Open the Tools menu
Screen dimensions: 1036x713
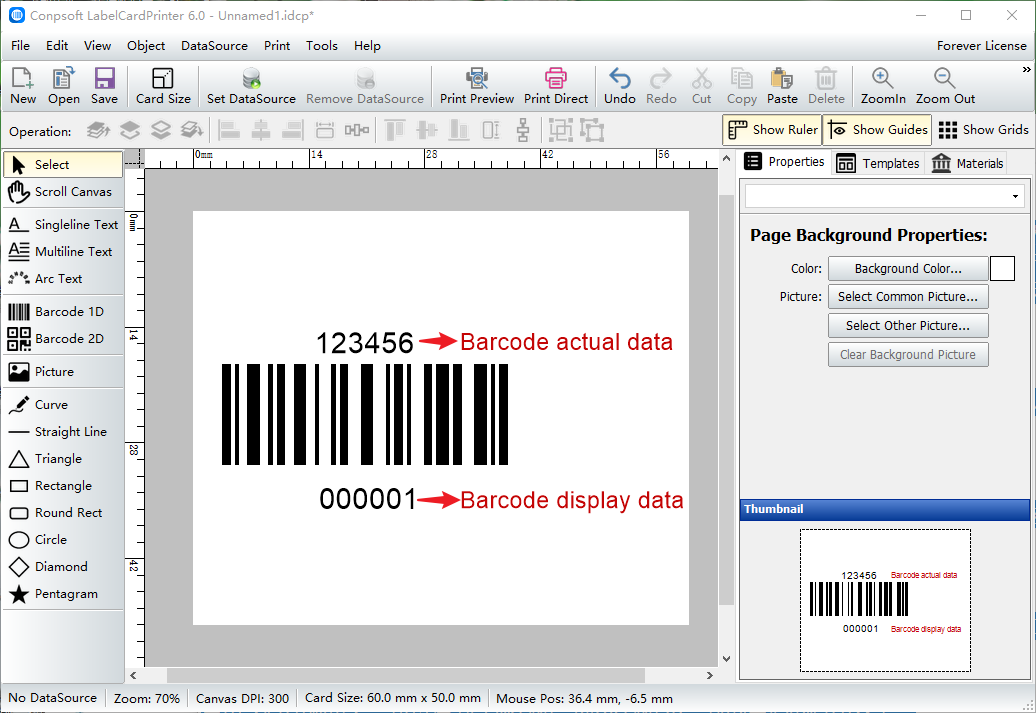[x=322, y=46]
